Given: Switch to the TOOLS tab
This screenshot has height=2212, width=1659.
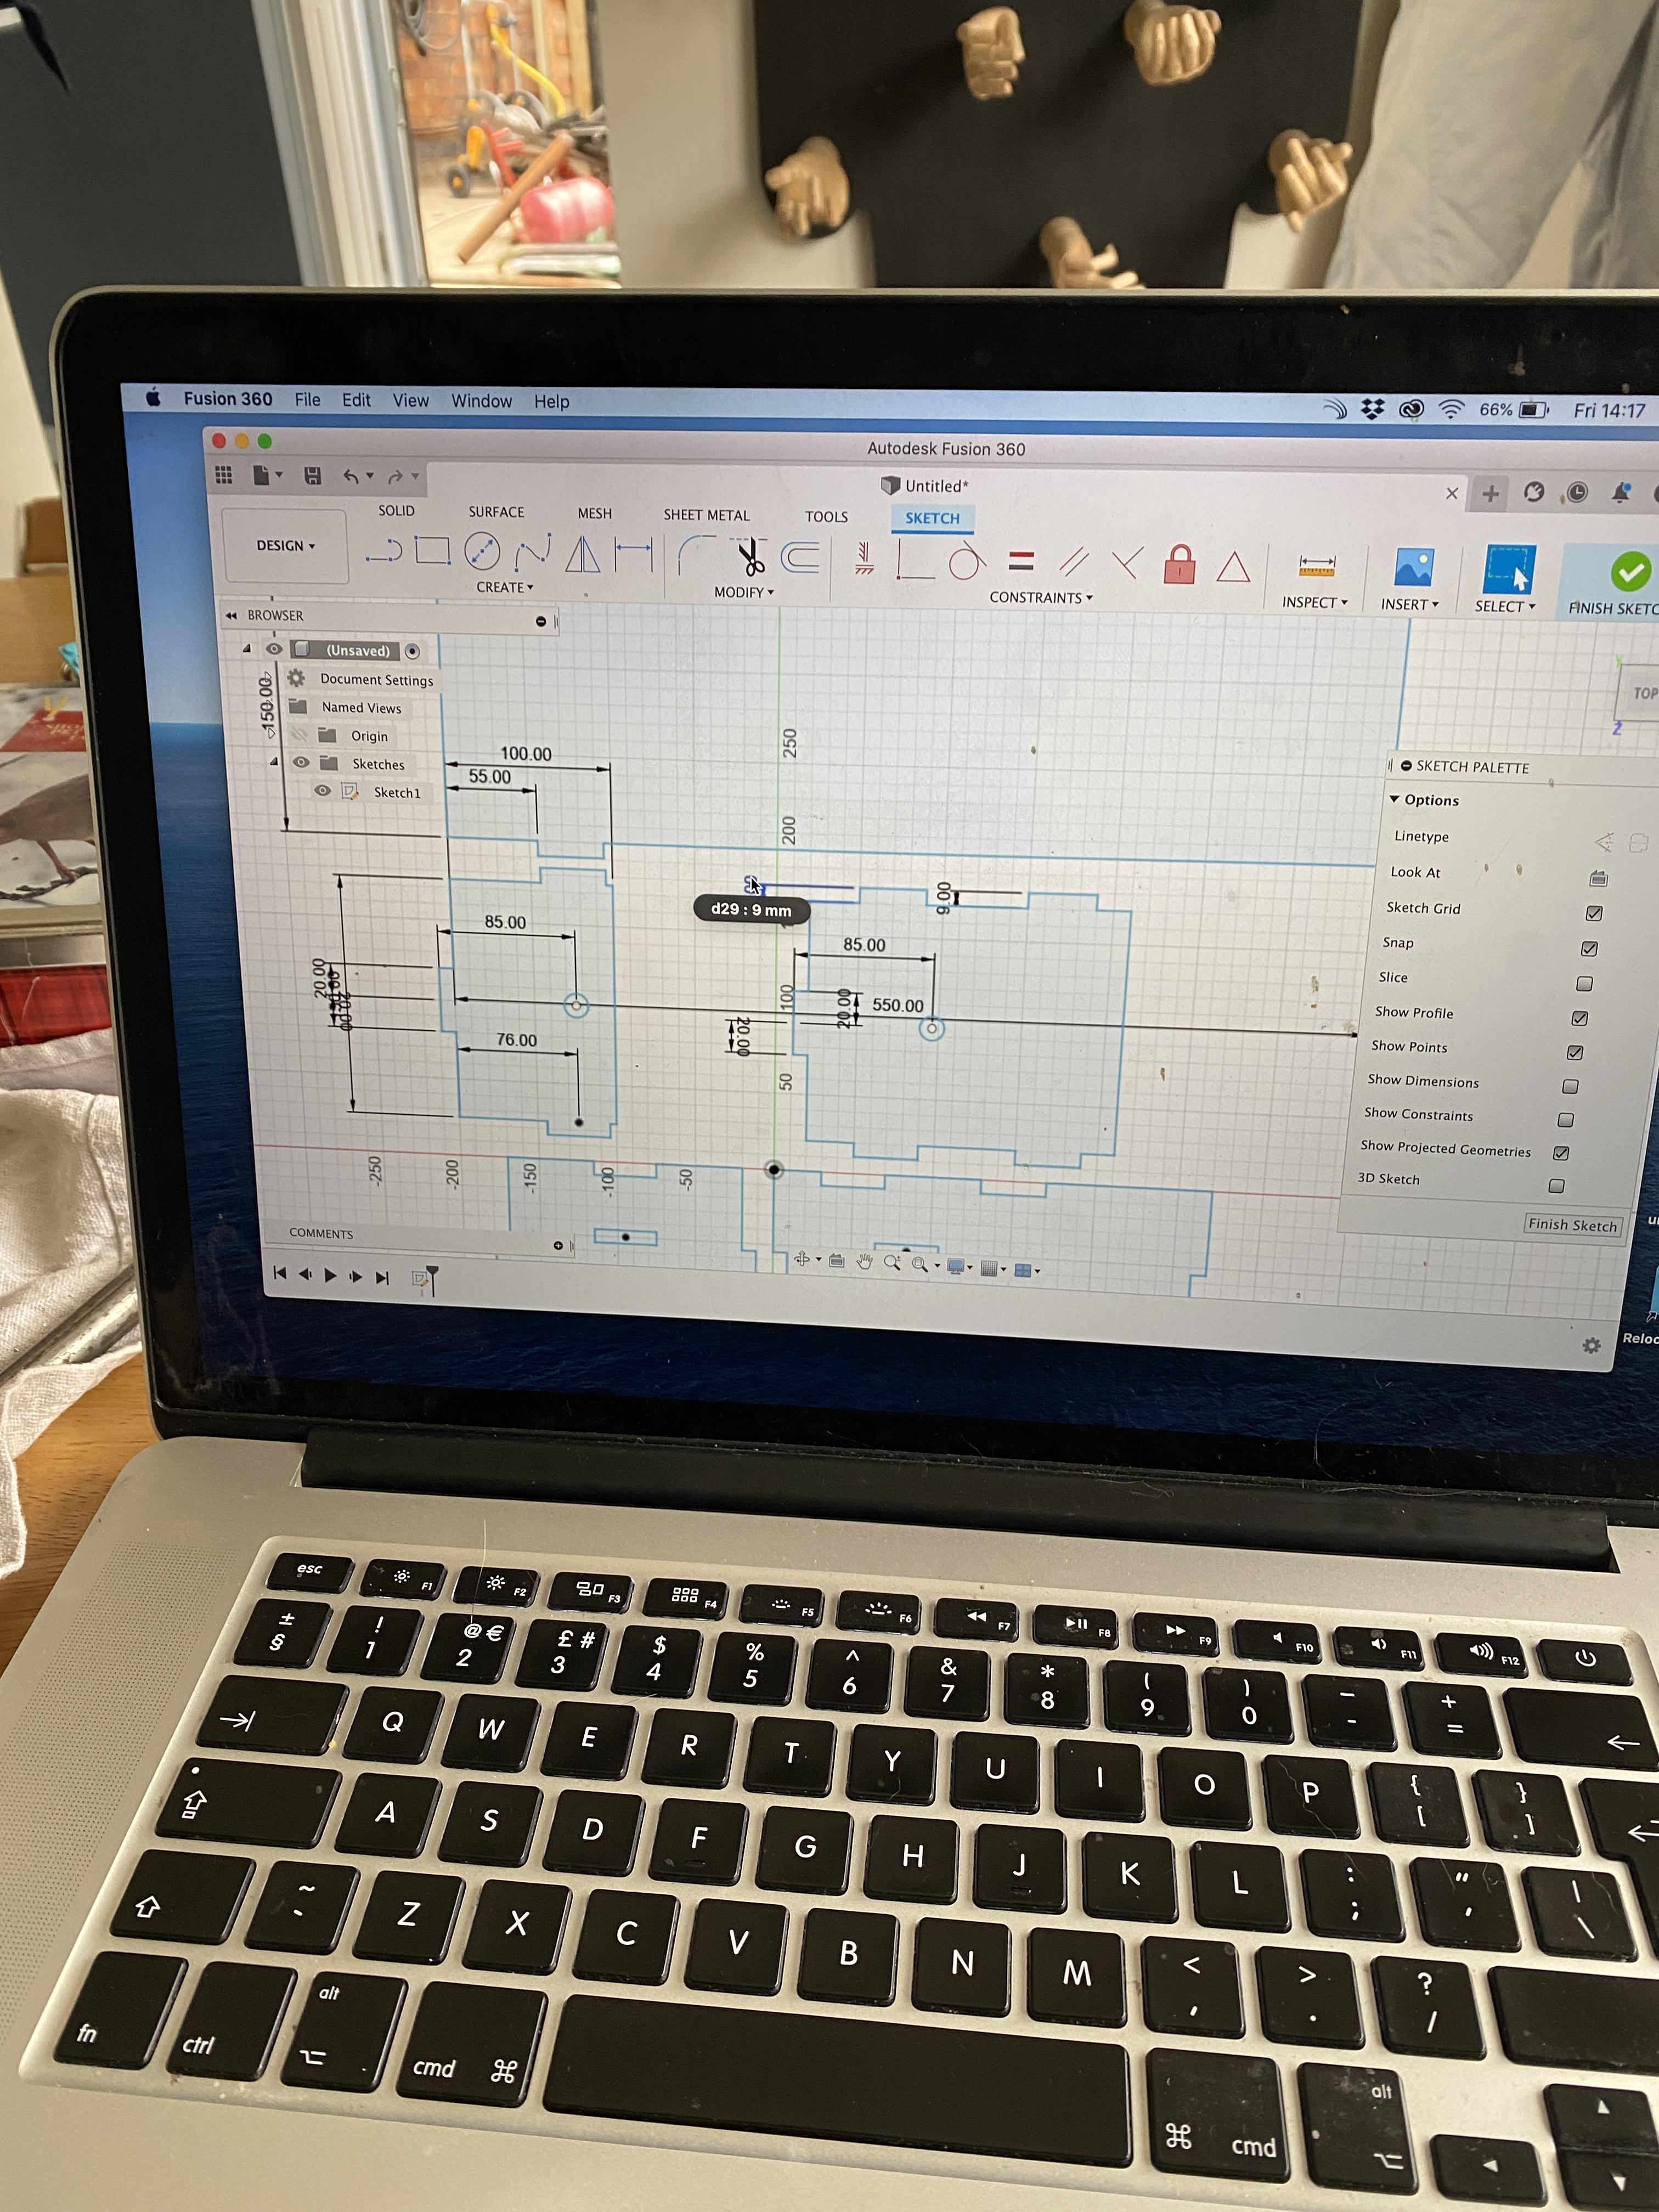Looking at the screenshot, I should (826, 516).
